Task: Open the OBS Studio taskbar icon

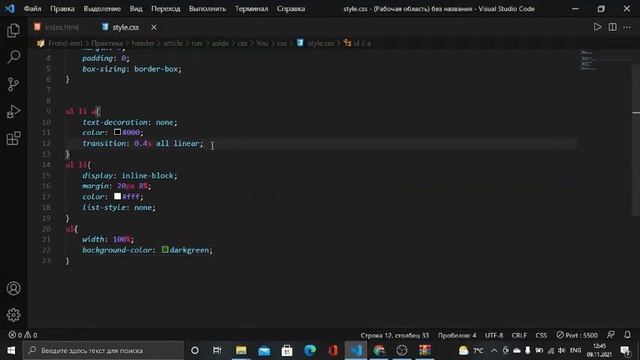Action: coord(402,350)
